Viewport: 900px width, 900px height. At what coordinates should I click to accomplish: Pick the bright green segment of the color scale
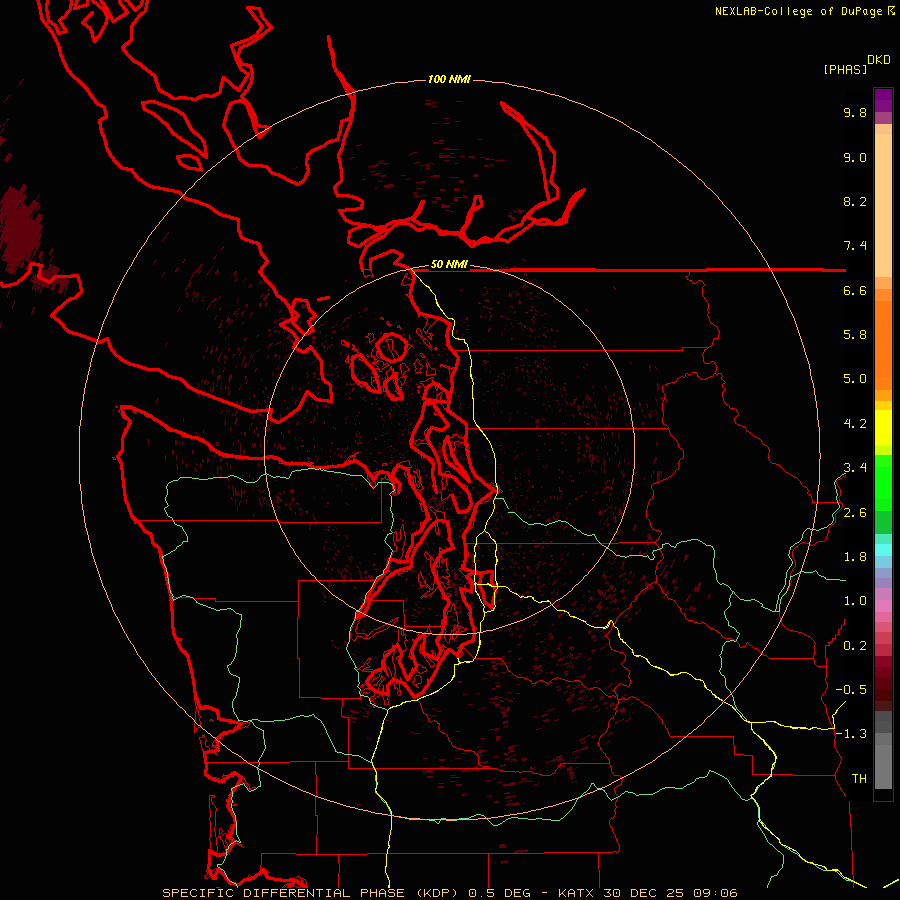883,482
